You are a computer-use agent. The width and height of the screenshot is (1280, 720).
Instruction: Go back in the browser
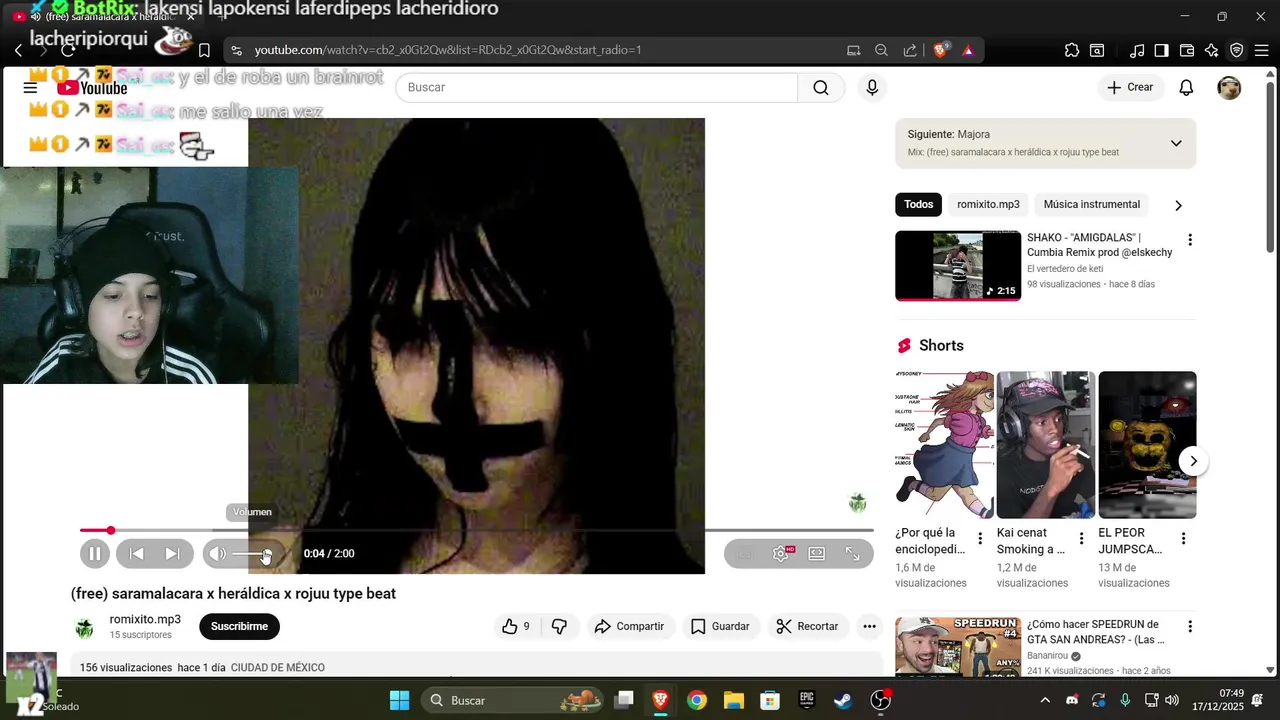click(18, 50)
